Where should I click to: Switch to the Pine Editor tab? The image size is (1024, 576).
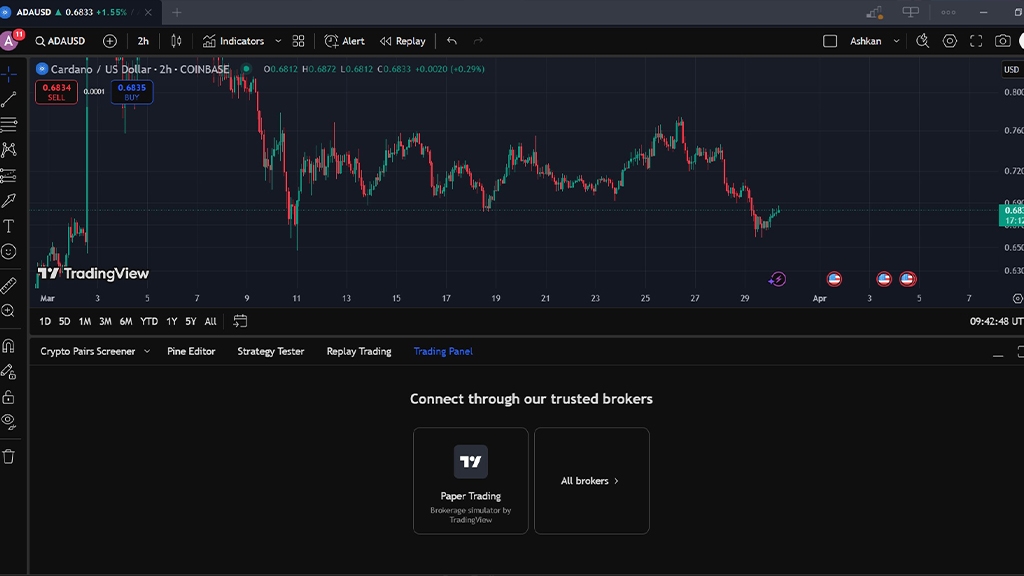pyautogui.click(x=191, y=351)
